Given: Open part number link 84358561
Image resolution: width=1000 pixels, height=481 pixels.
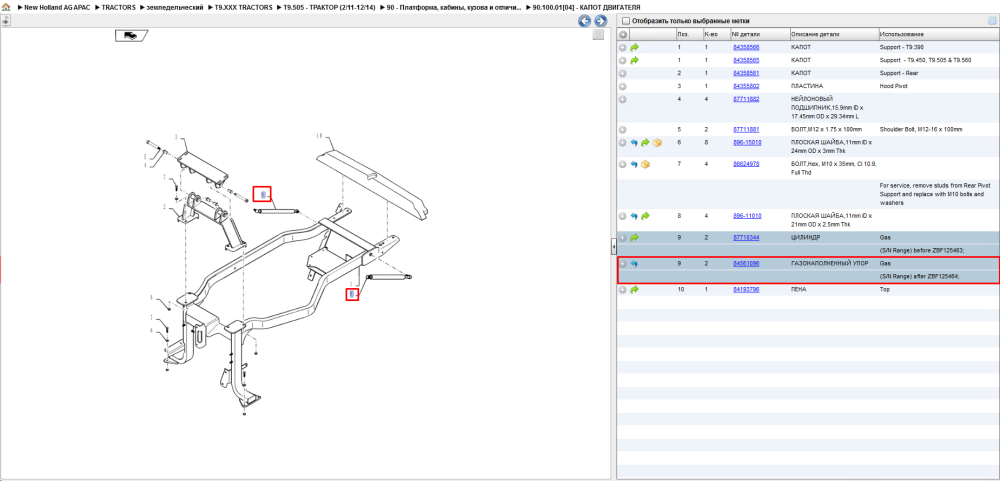Looking at the screenshot, I should point(746,73).
